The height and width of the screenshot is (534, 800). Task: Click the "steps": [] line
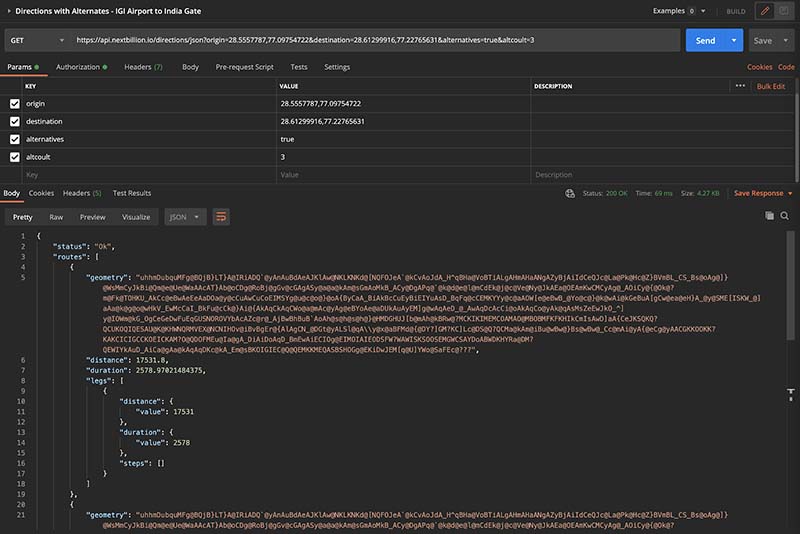coord(142,463)
